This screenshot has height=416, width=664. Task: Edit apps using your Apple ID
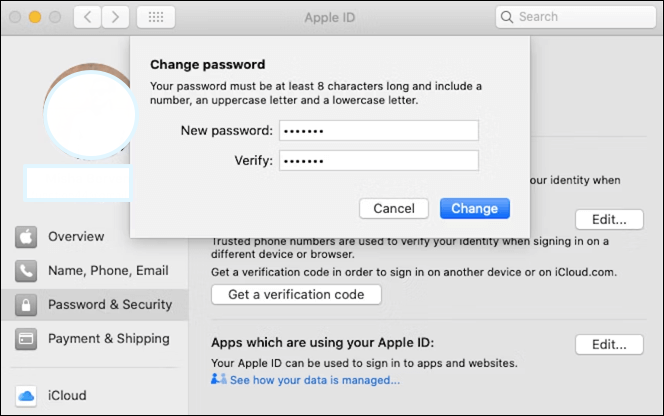pyautogui.click(x=609, y=345)
